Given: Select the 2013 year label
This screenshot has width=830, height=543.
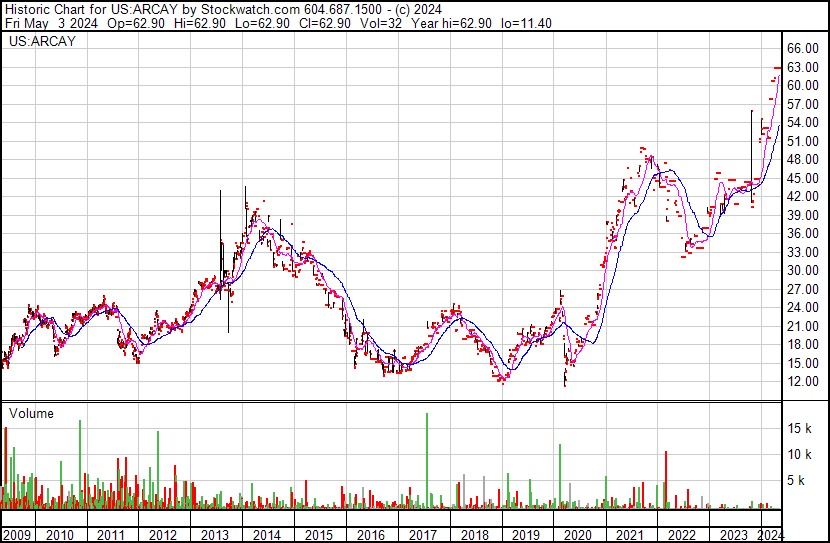Looking at the screenshot, I should coord(214,535).
